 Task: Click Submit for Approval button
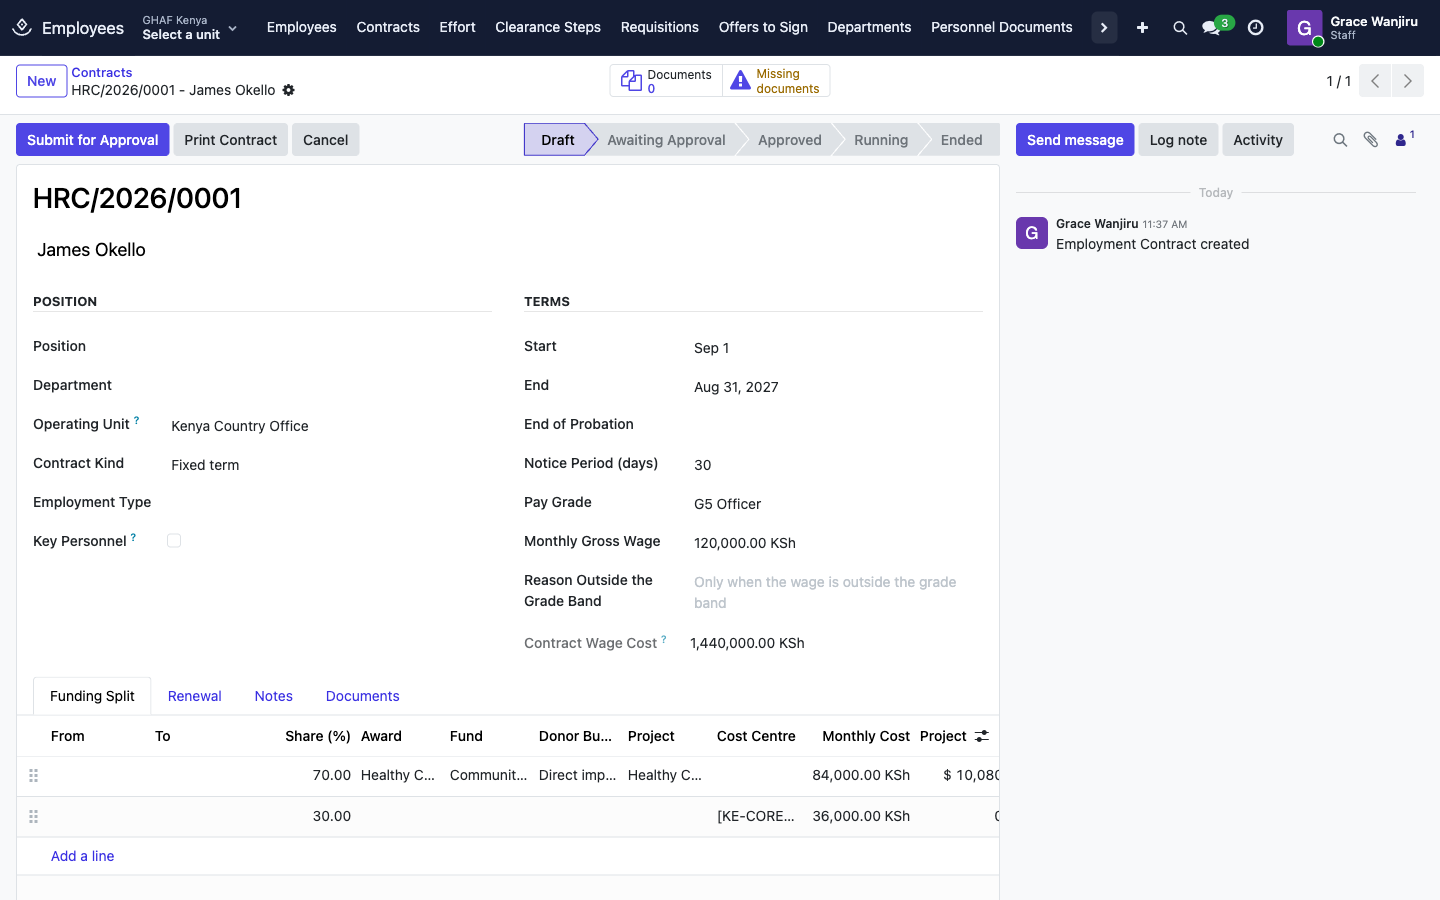pyautogui.click(x=93, y=140)
